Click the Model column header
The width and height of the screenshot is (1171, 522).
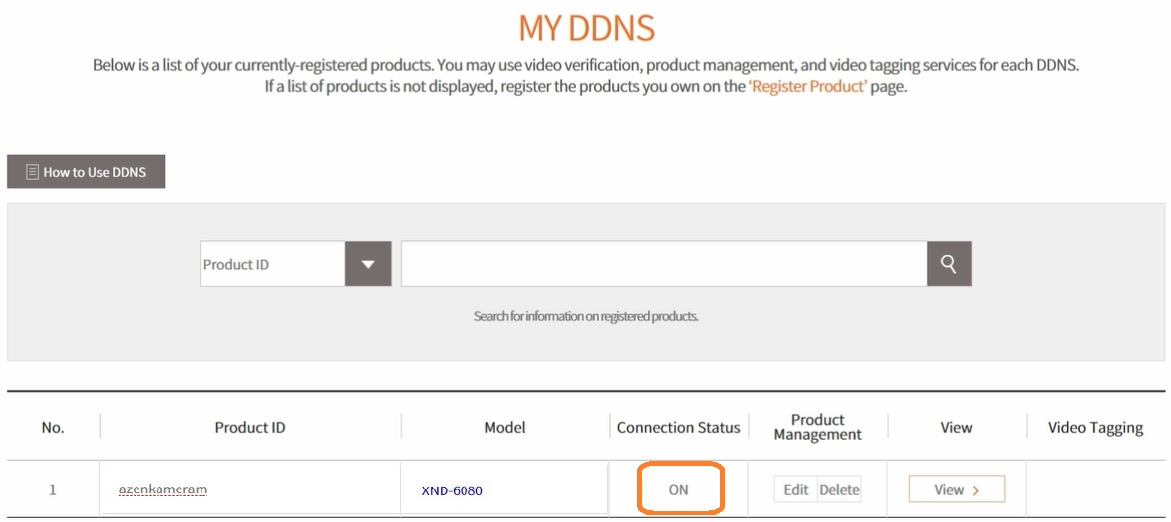tap(505, 428)
